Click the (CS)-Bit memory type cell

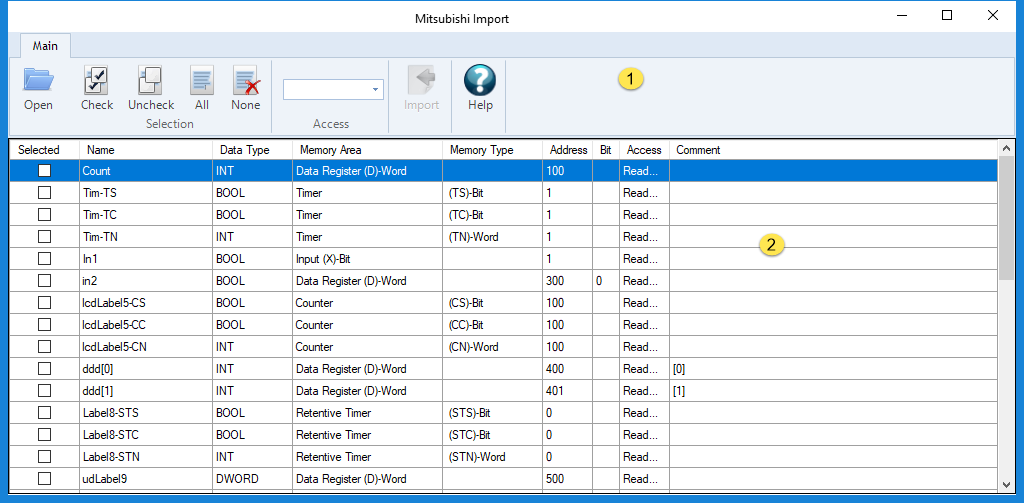[x=492, y=302]
